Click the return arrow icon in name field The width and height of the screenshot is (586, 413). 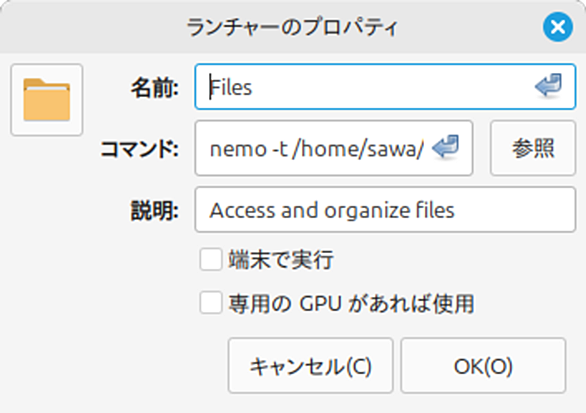[548, 86]
